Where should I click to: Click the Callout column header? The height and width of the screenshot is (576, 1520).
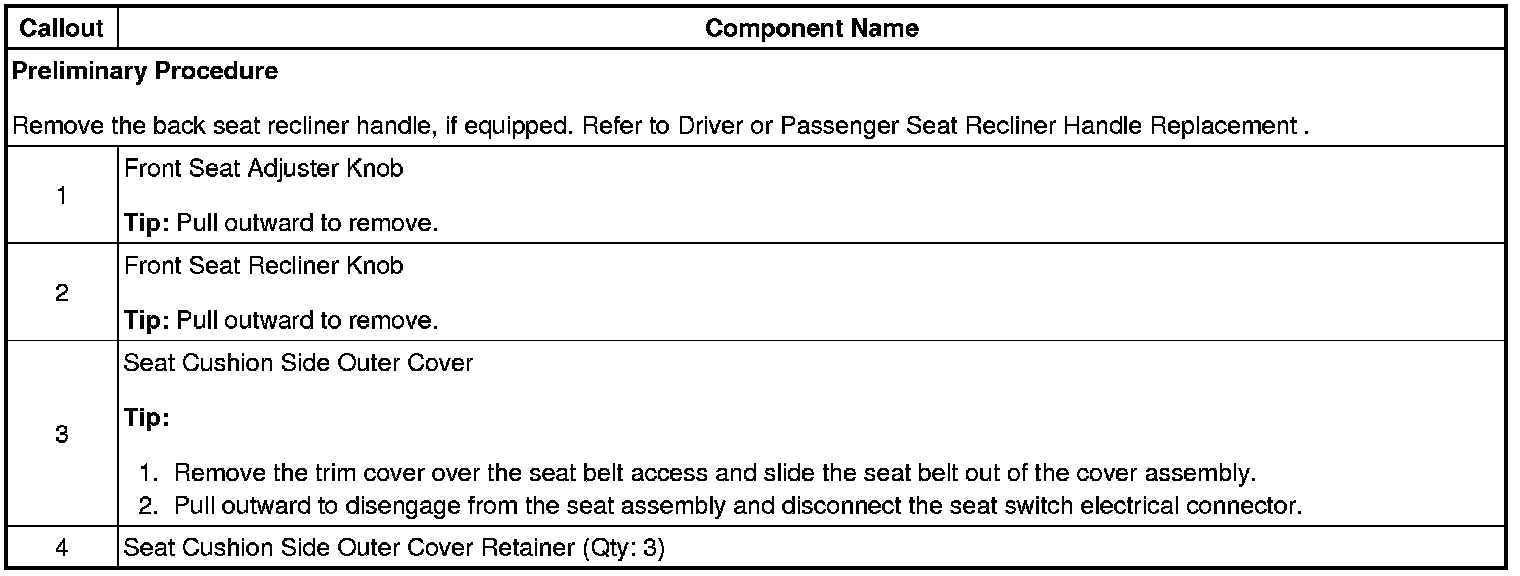[62, 28]
